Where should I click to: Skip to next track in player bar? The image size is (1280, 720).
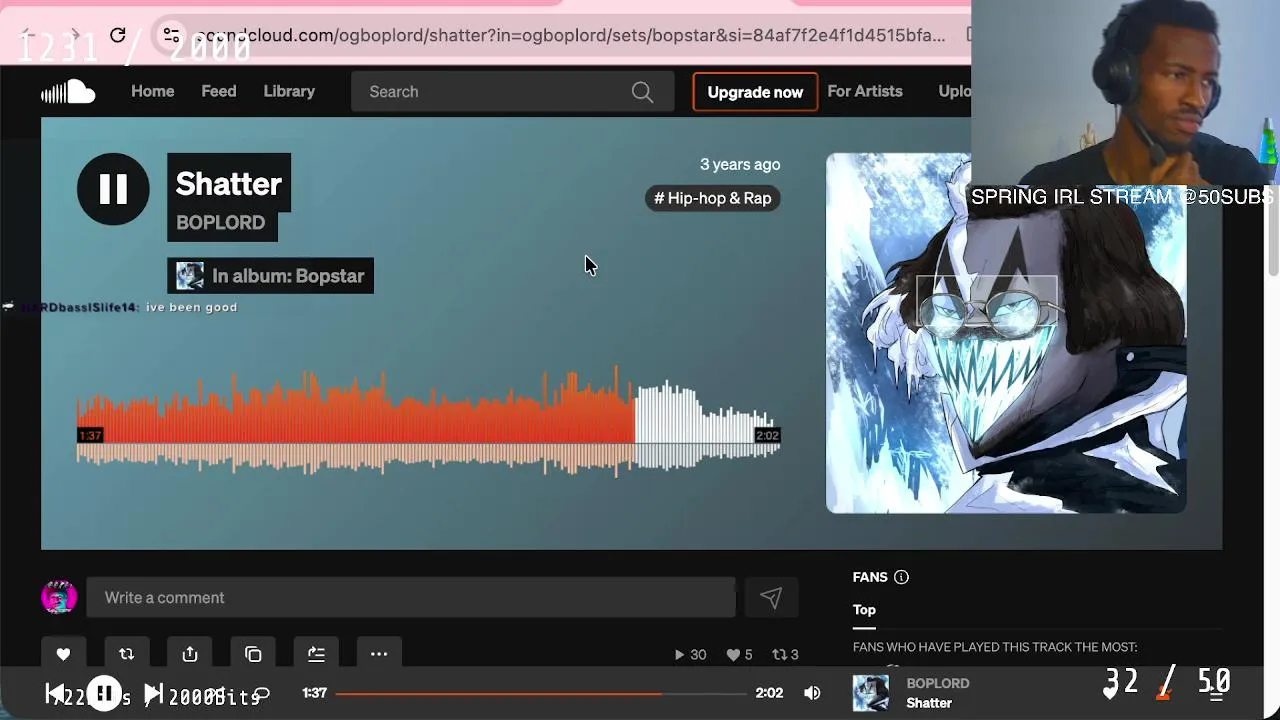click(153, 693)
